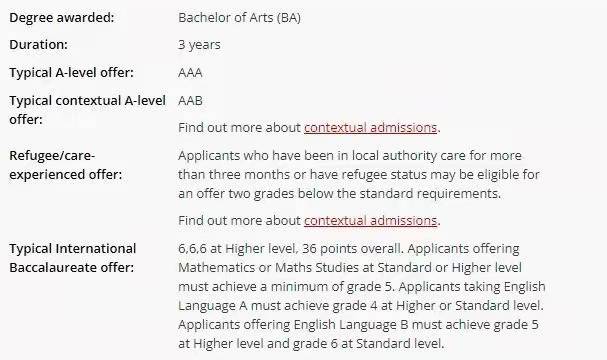
Task: Click the 'Degree awarded:' label
Action: coord(62,17)
